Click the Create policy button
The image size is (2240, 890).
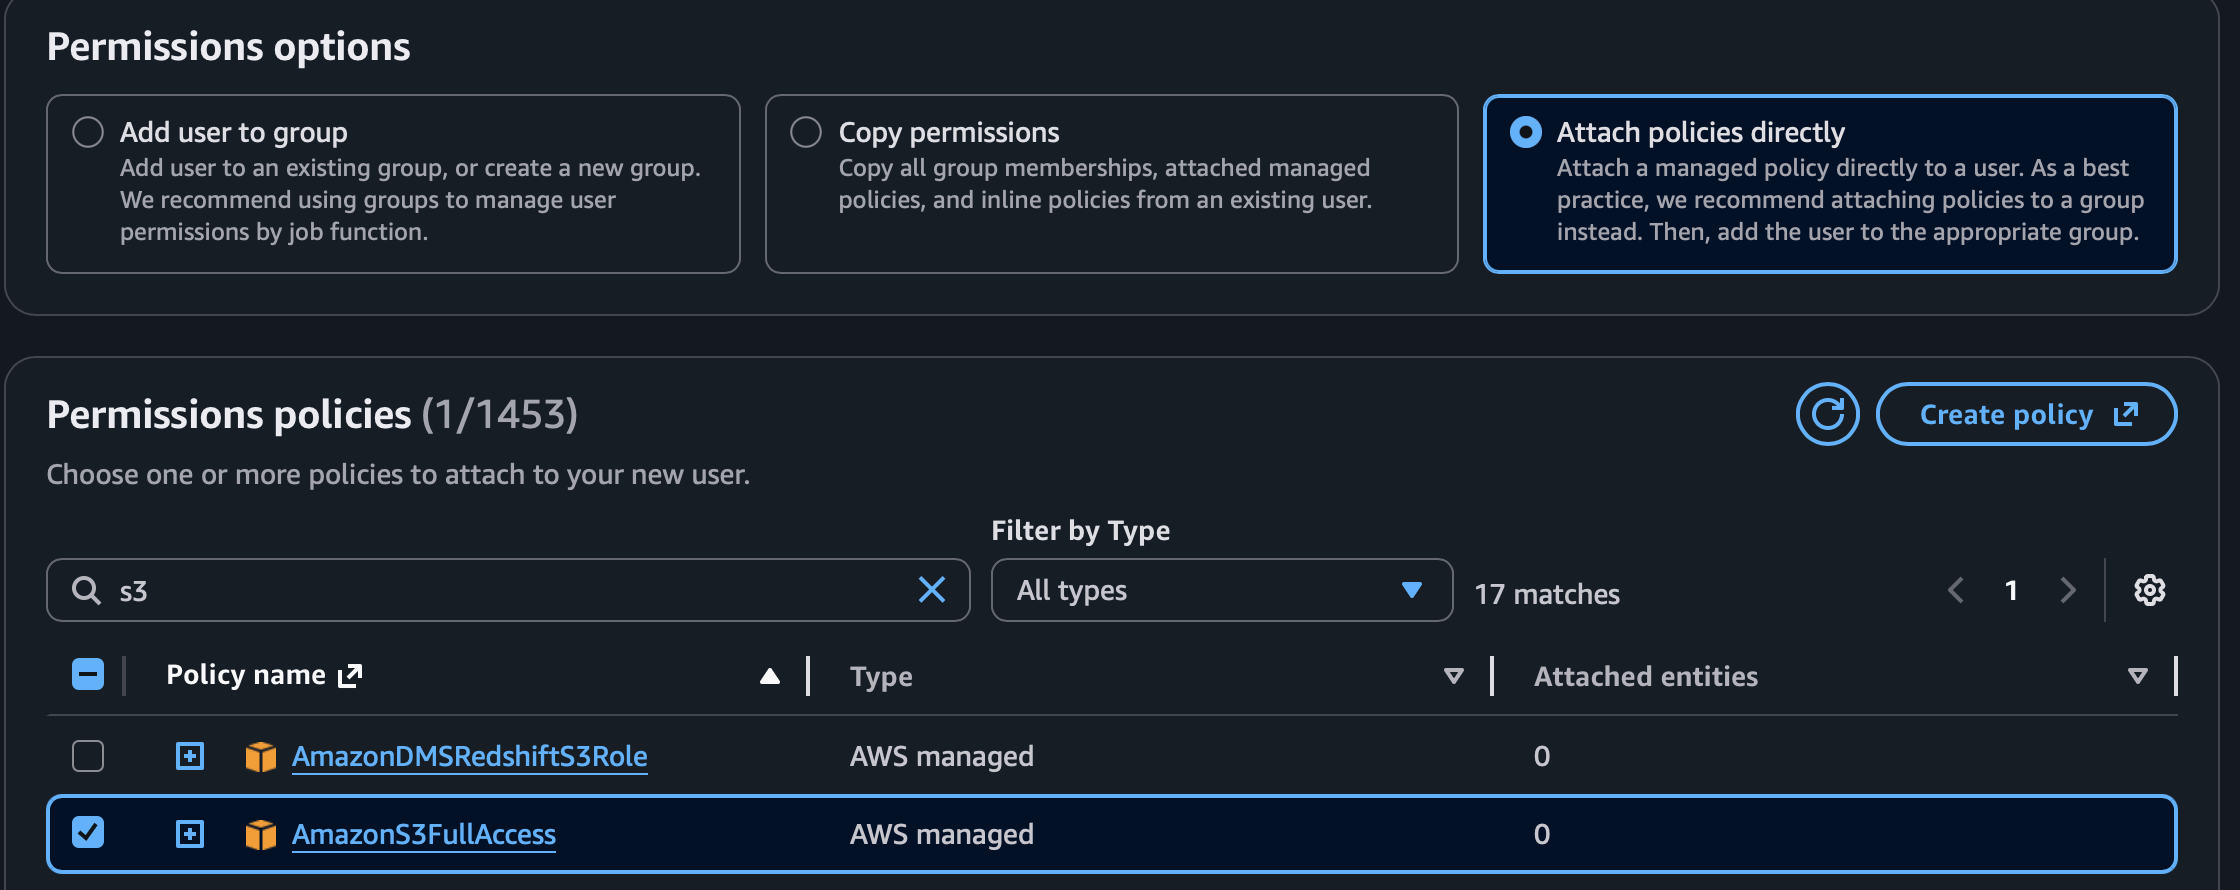2026,414
